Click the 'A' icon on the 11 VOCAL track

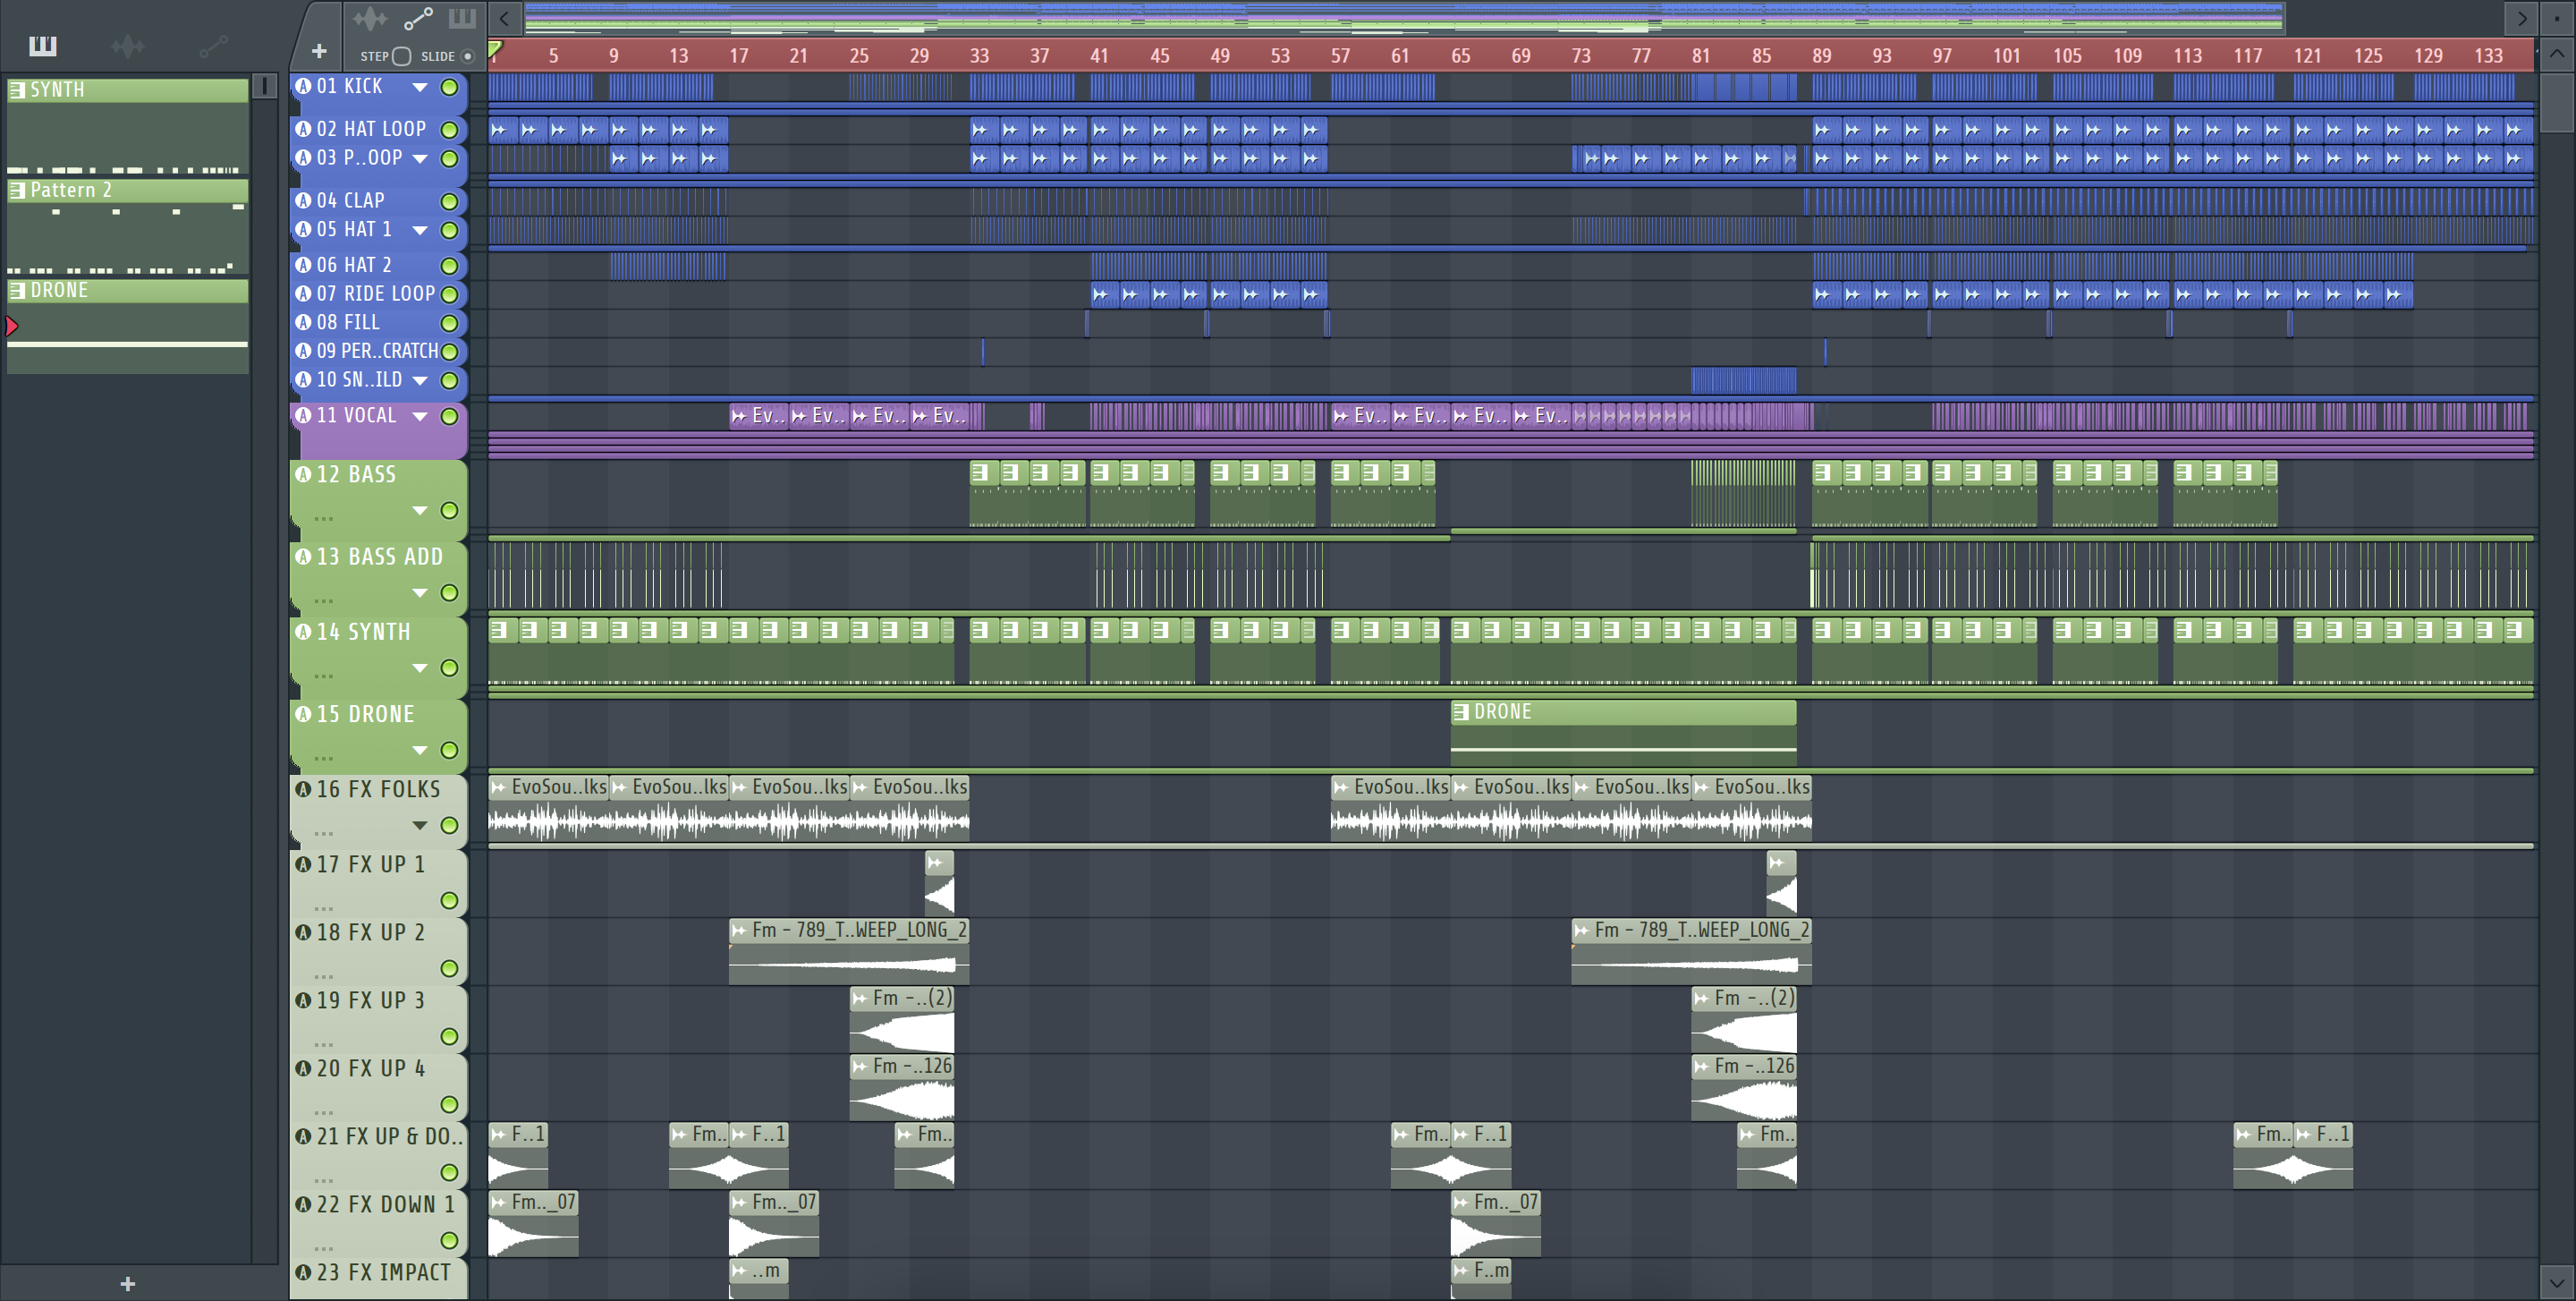(303, 415)
